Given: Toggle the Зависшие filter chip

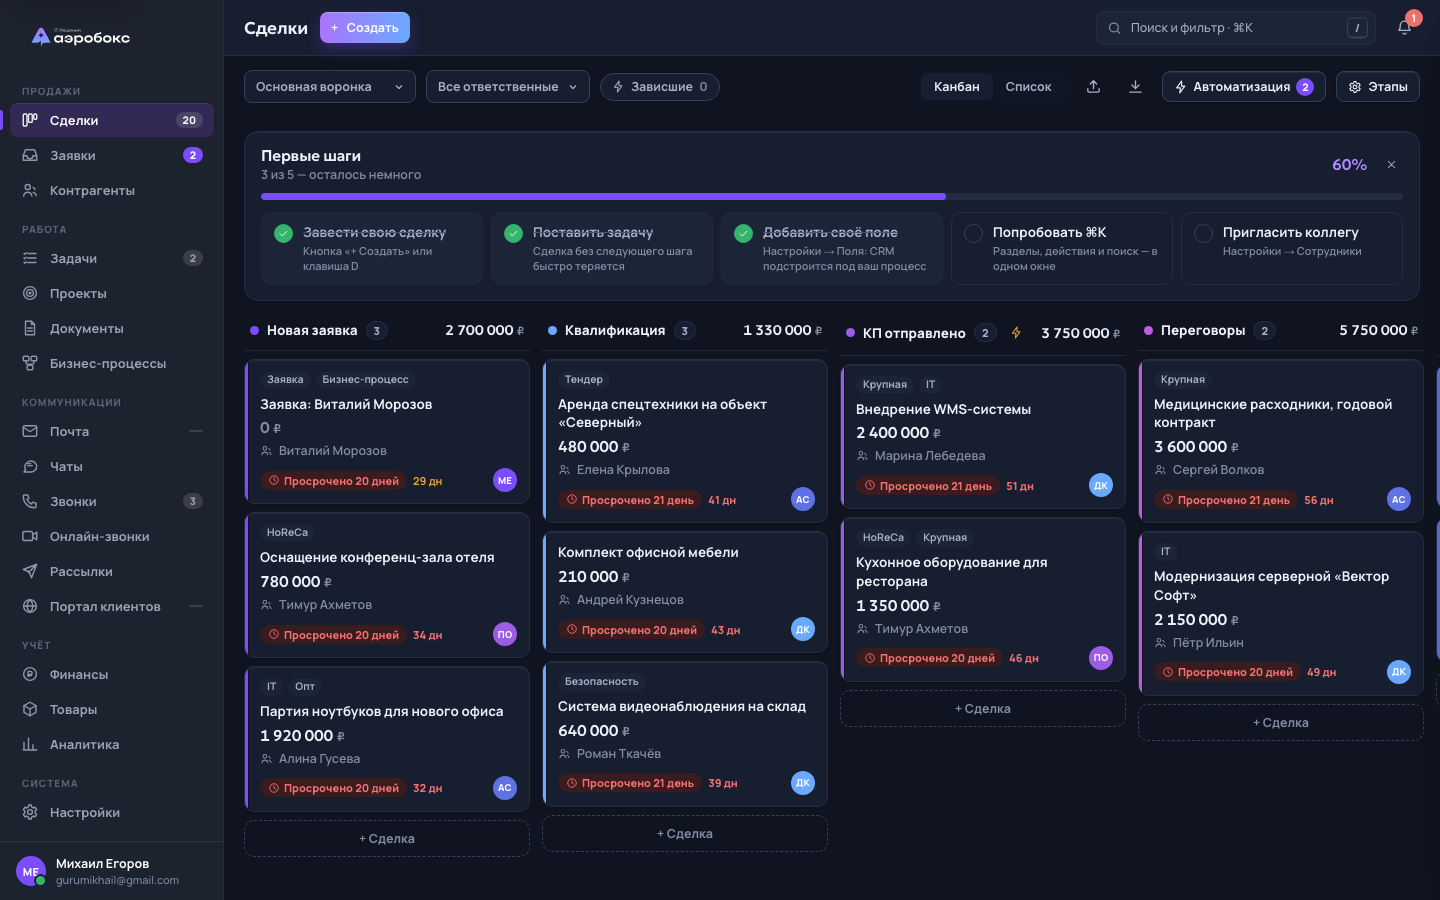Looking at the screenshot, I should click(x=660, y=87).
